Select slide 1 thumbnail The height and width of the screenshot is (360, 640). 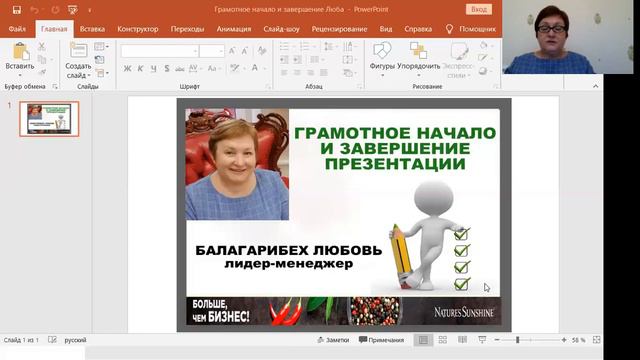click(x=49, y=119)
